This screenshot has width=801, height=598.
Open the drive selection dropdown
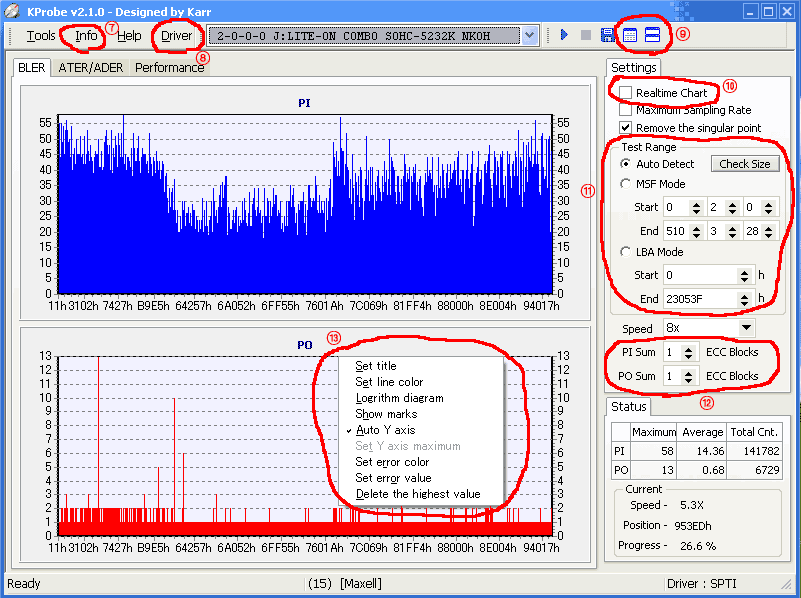tap(530, 36)
